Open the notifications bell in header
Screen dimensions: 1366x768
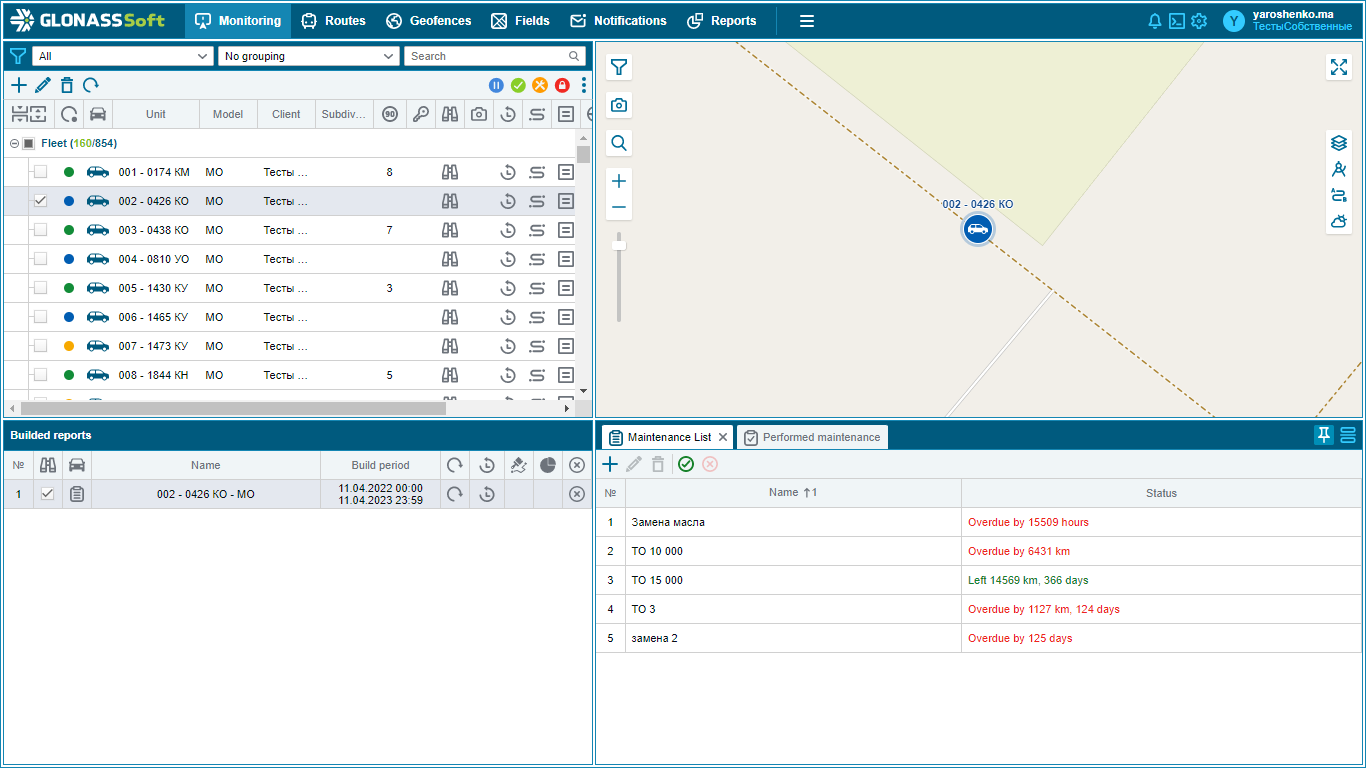pos(1155,21)
